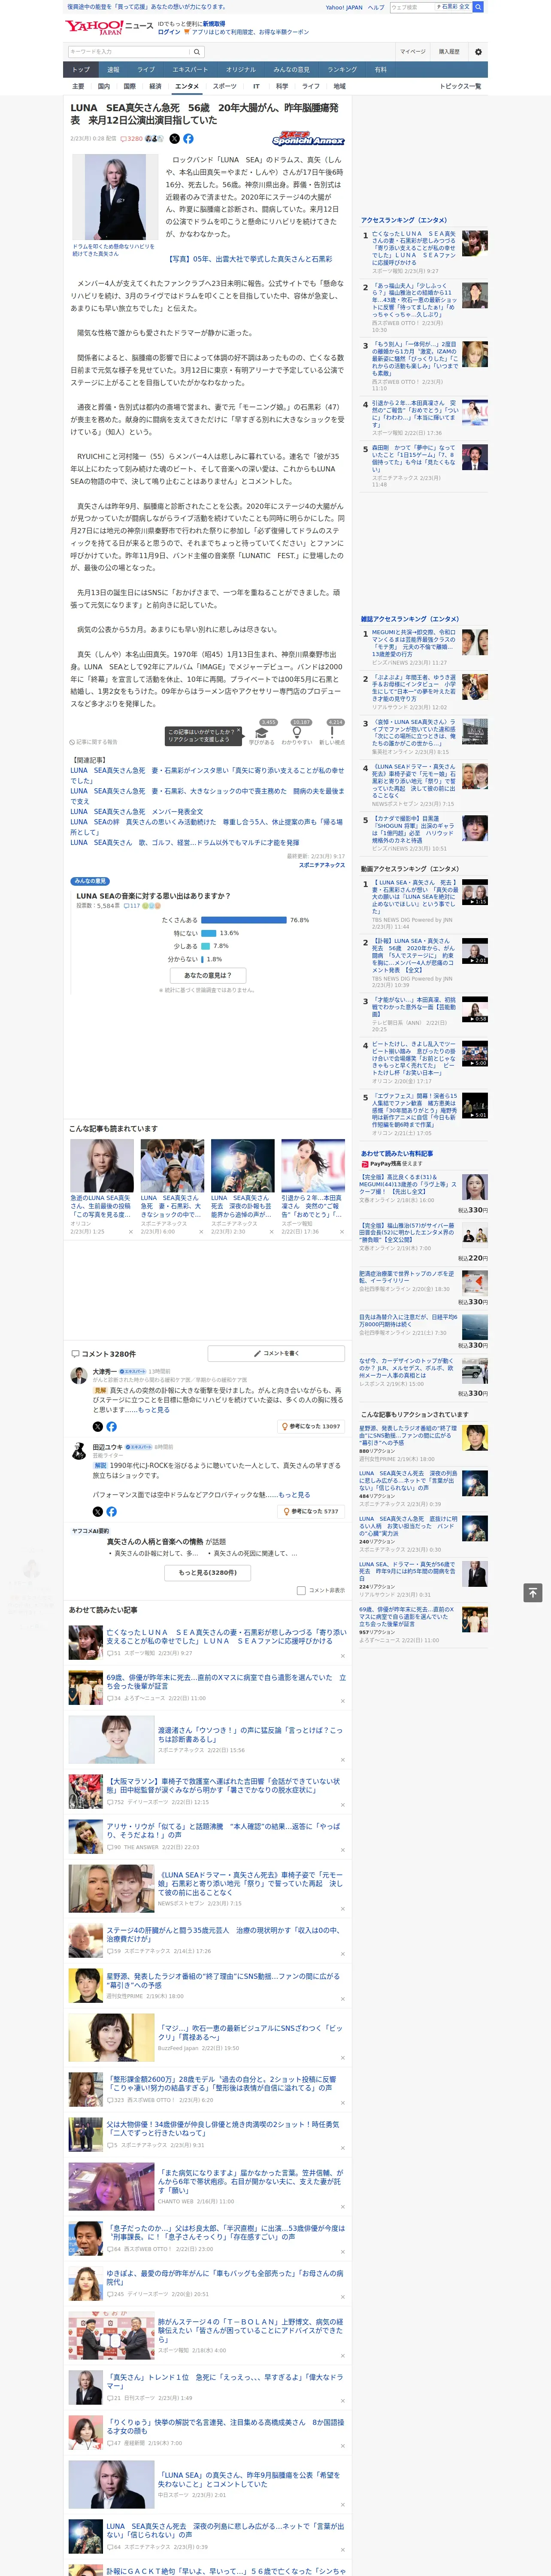Click the blue web search magnifier button
551x2576 pixels.
tap(478, 7)
